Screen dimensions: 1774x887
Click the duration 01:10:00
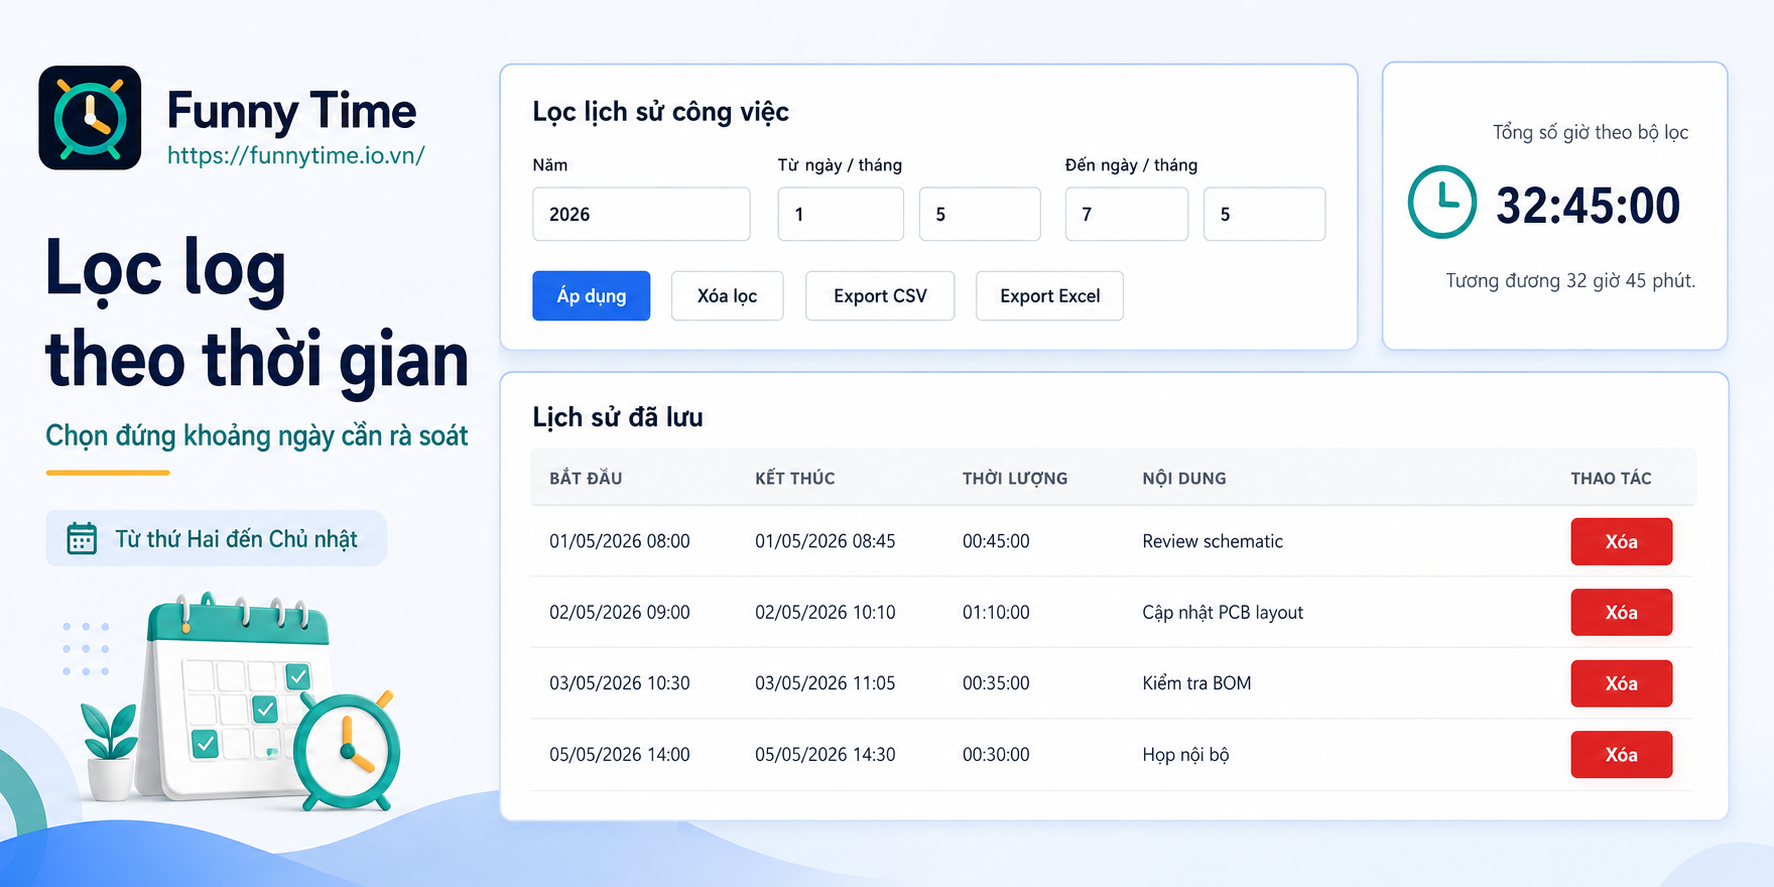[996, 612]
